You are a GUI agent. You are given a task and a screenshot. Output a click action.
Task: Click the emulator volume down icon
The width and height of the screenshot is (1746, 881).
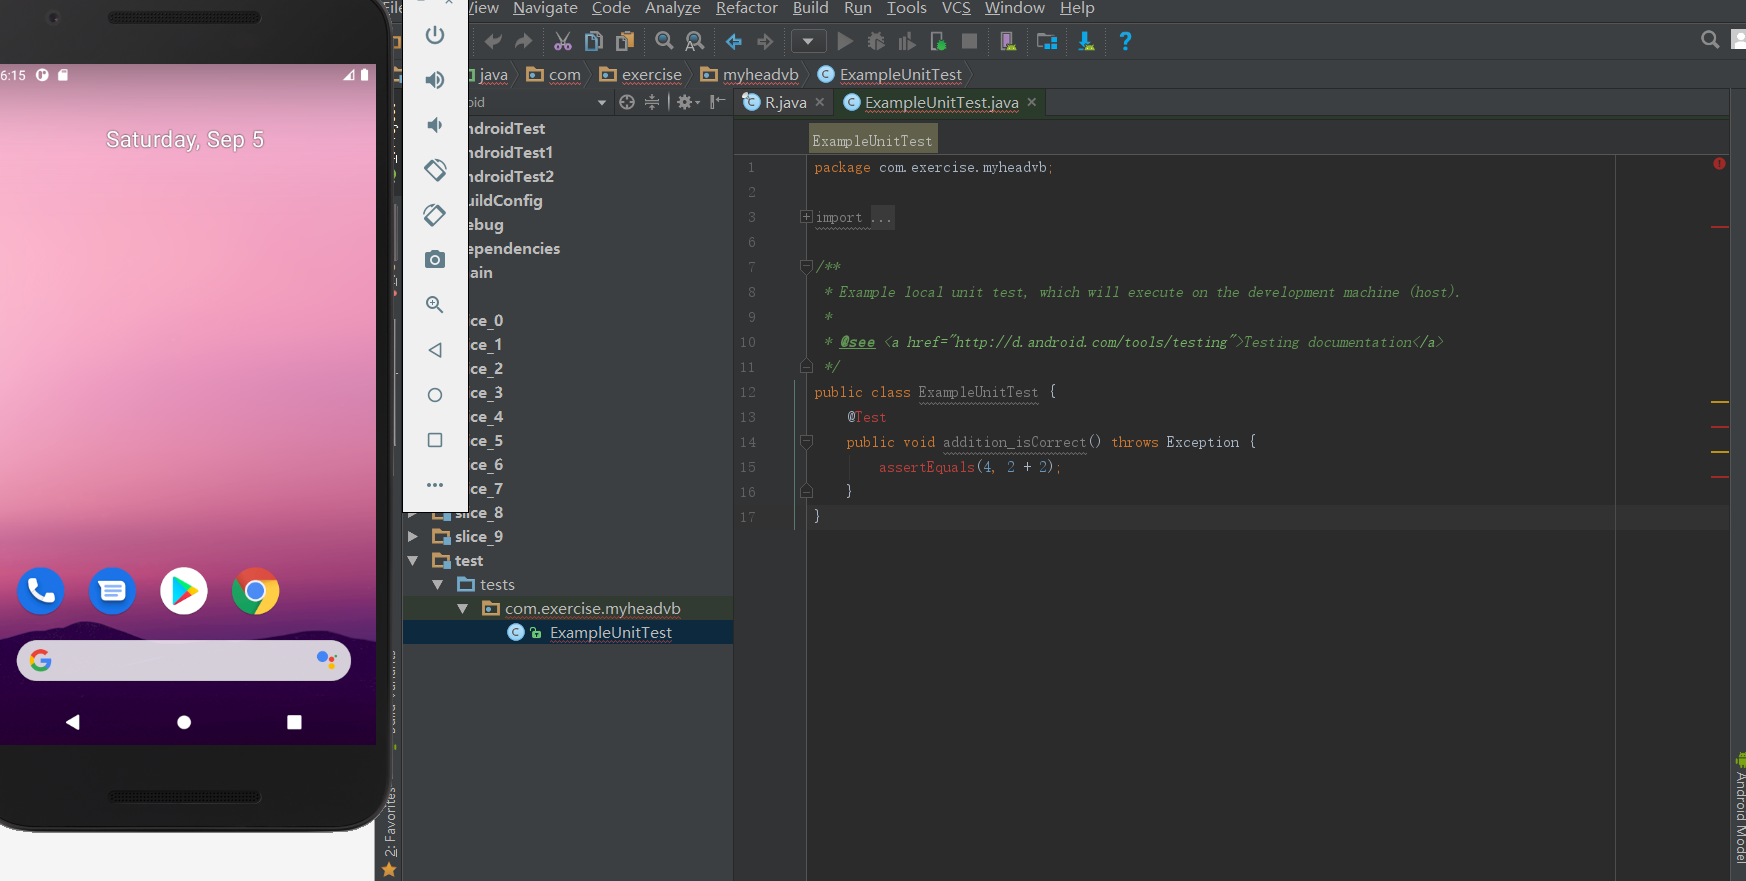pyautogui.click(x=434, y=125)
